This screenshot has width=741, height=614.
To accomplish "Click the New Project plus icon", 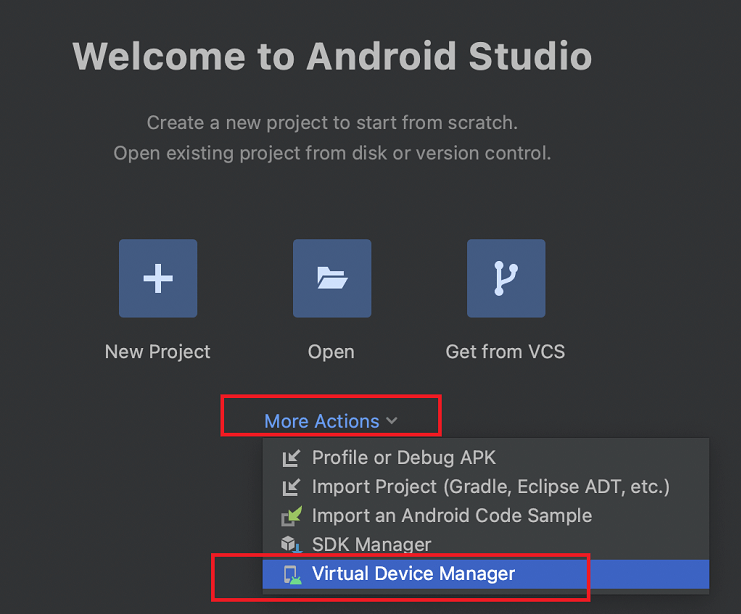I will click(158, 278).
